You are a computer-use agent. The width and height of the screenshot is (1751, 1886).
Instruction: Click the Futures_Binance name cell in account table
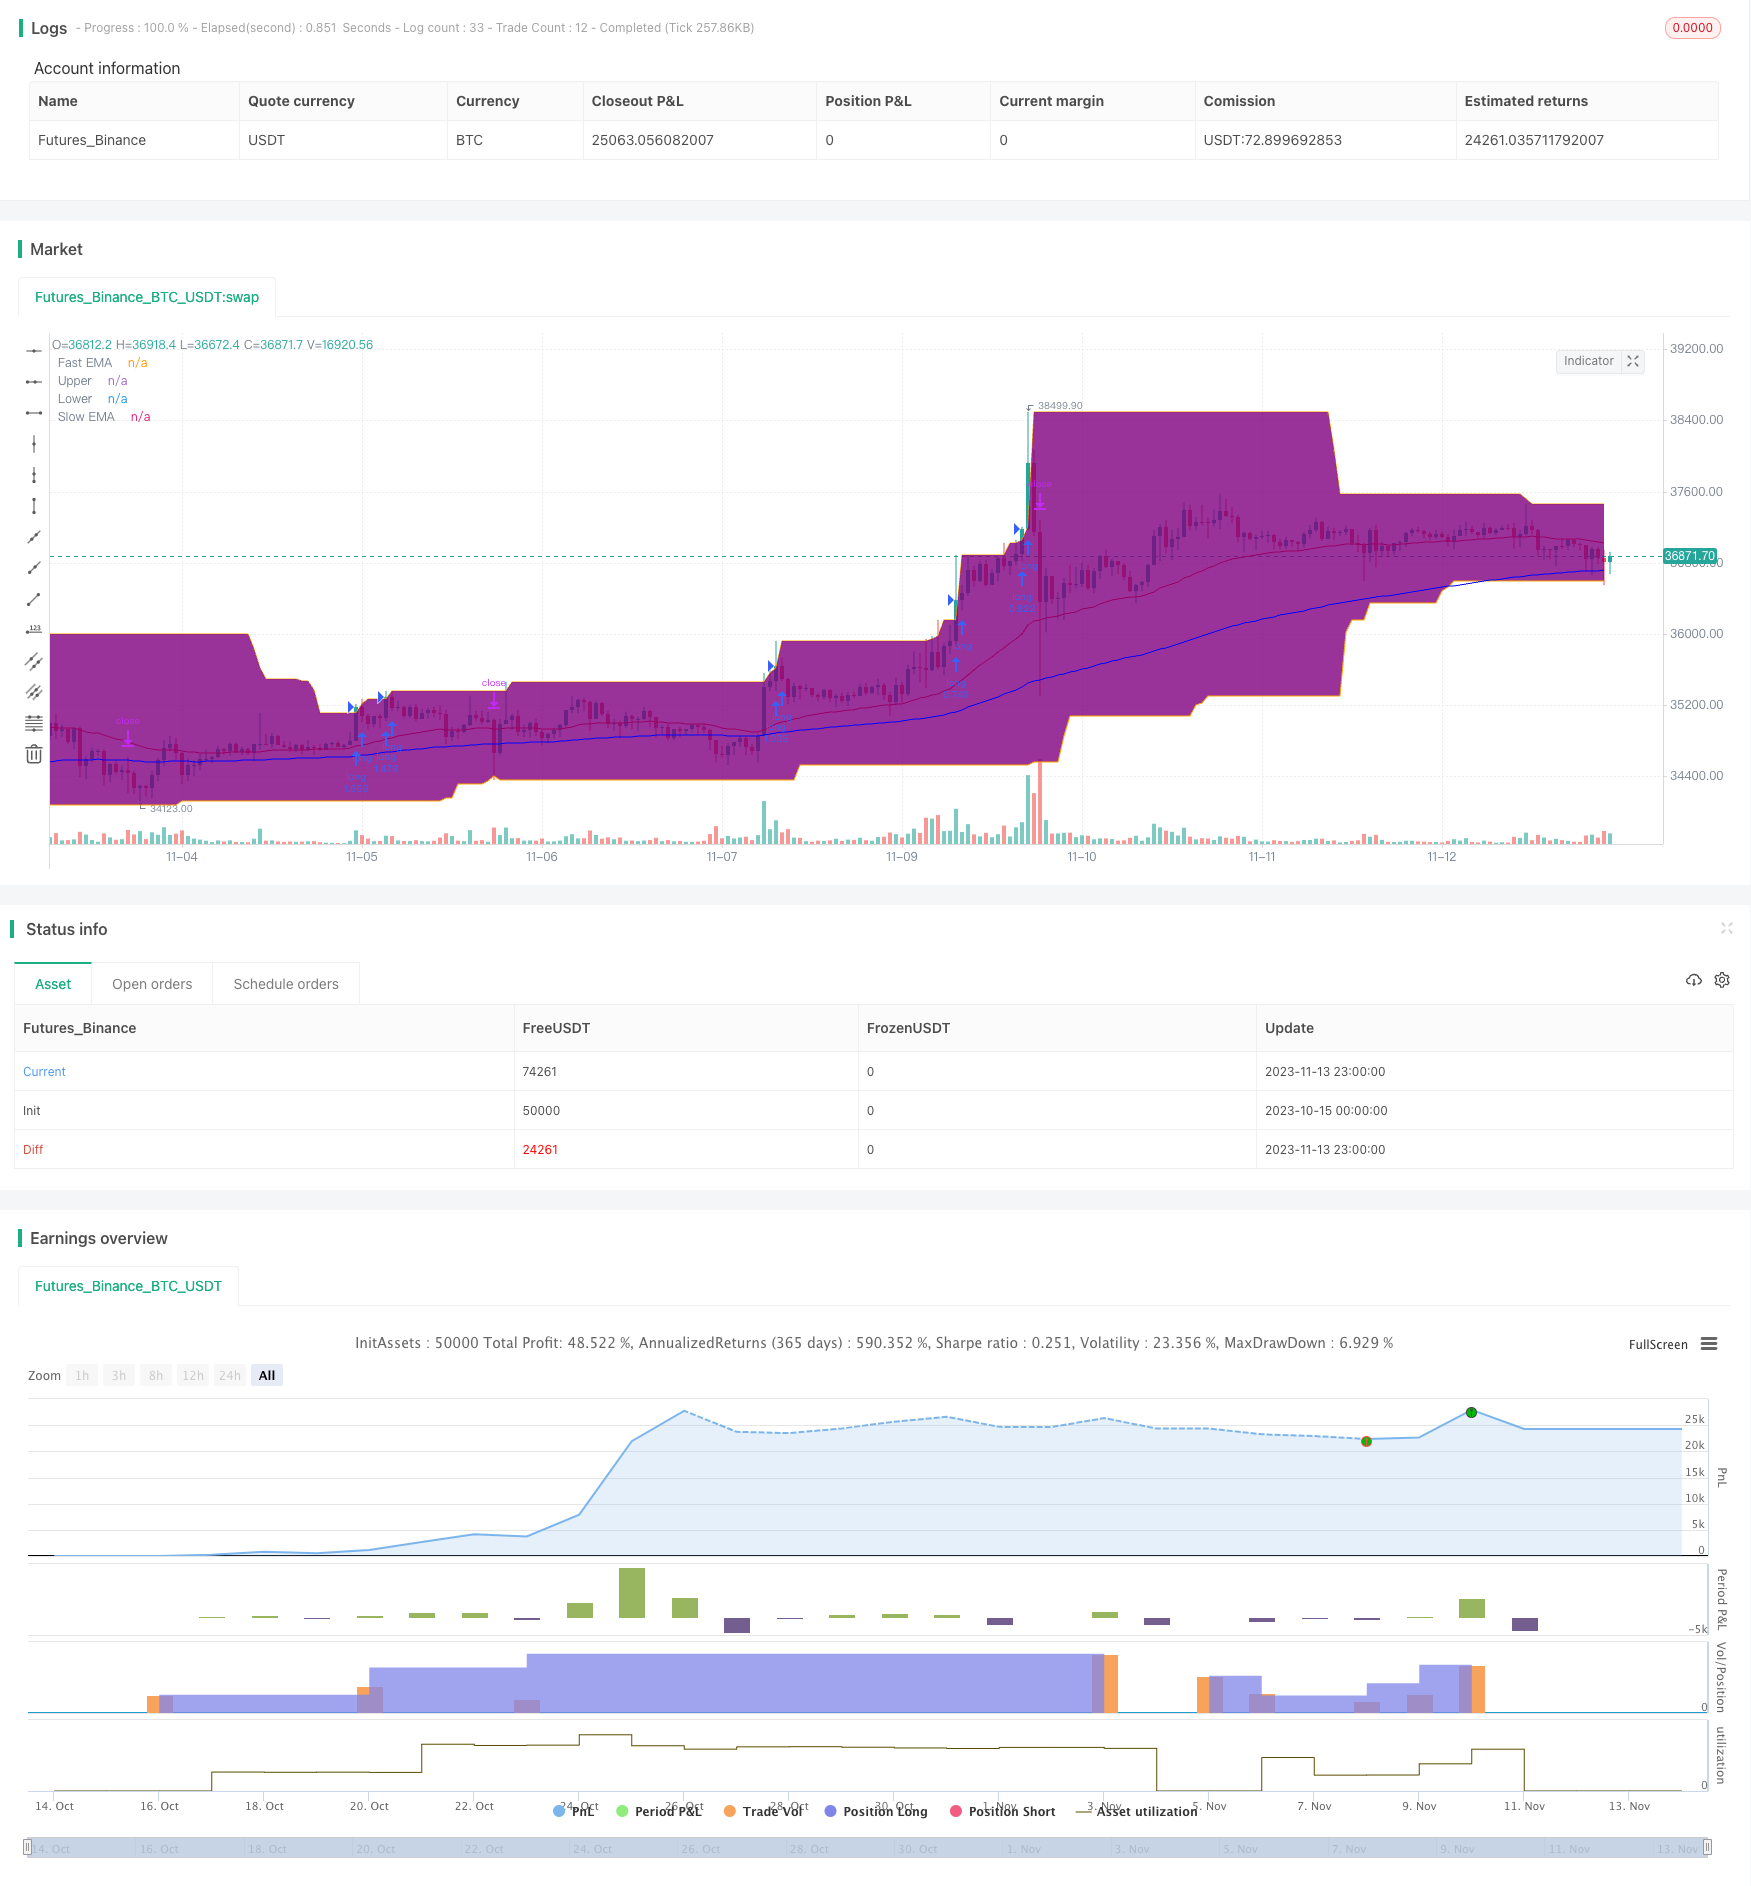[92, 140]
